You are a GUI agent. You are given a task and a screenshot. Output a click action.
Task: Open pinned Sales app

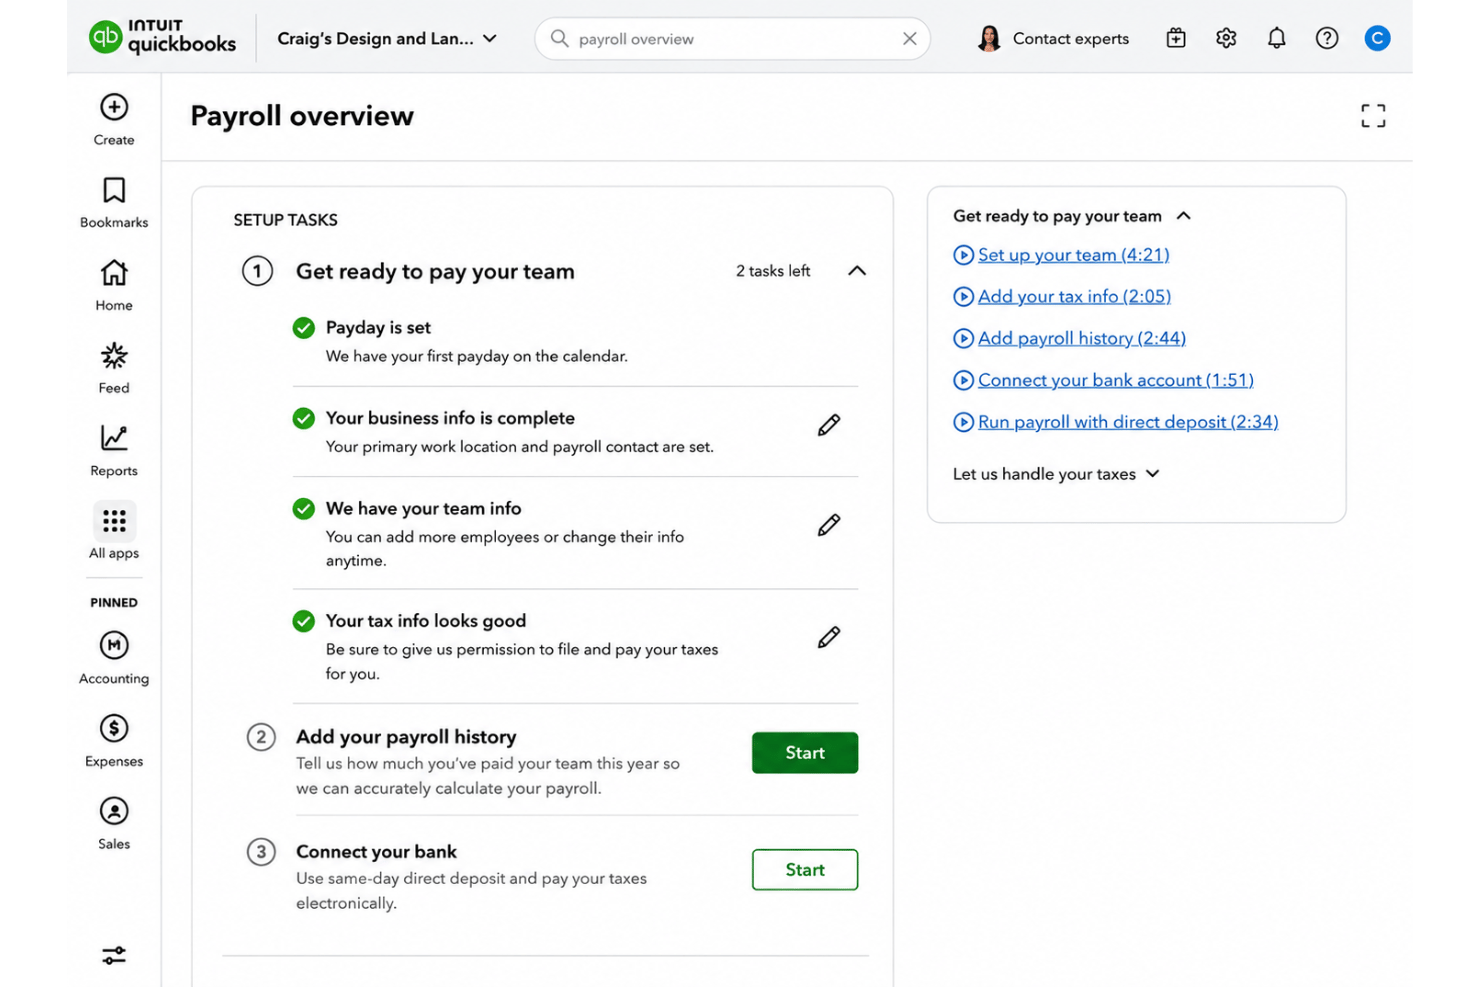(x=114, y=823)
